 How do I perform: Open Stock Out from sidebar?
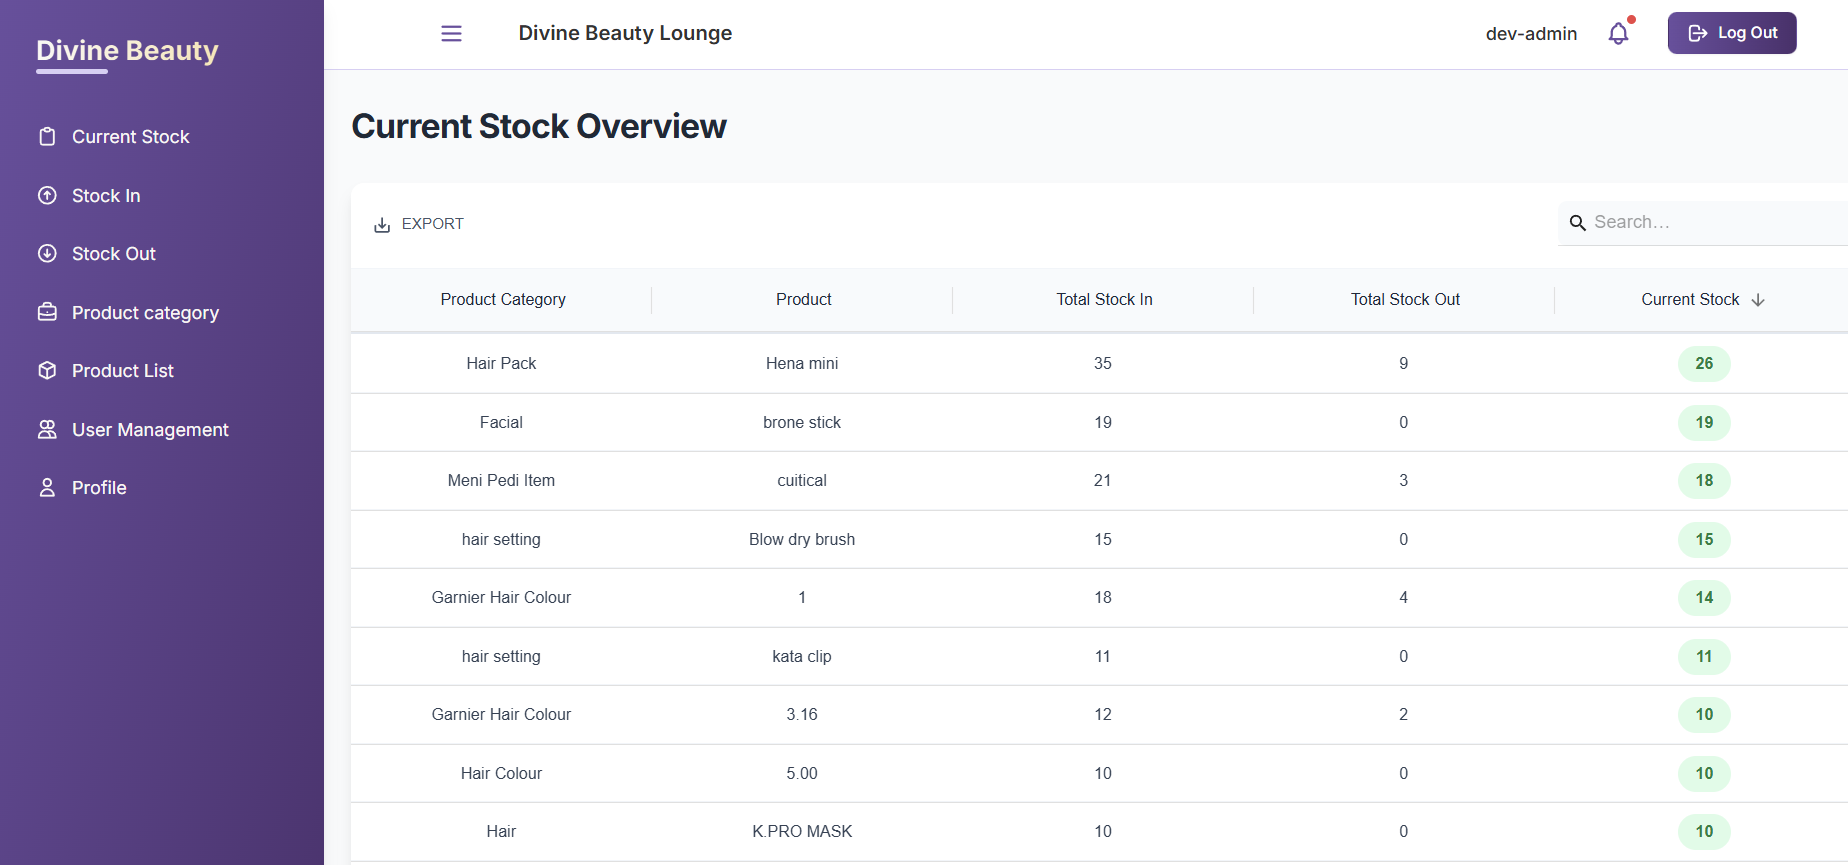[x=114, y=254]
